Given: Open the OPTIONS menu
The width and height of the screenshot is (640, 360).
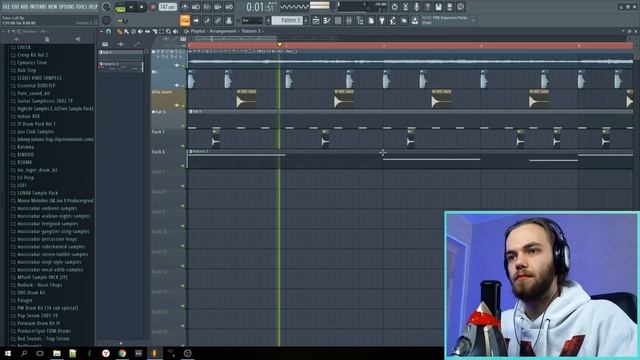Looking at the screenshot, I should (67, 7).
